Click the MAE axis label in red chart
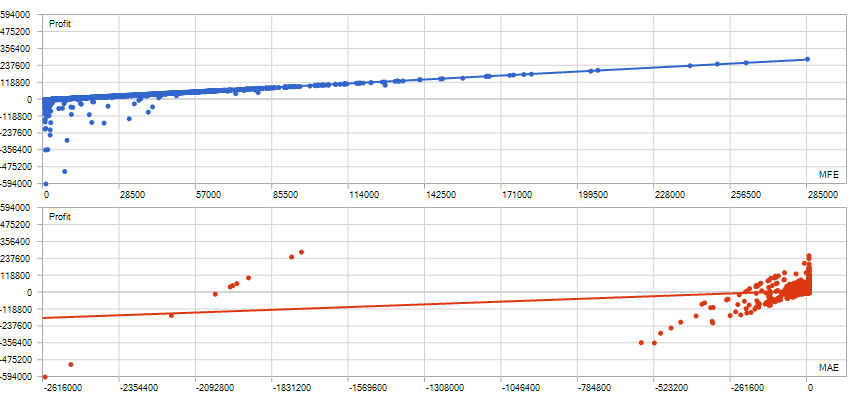This screenshot has width=860, height=400. tap(828, 368)
